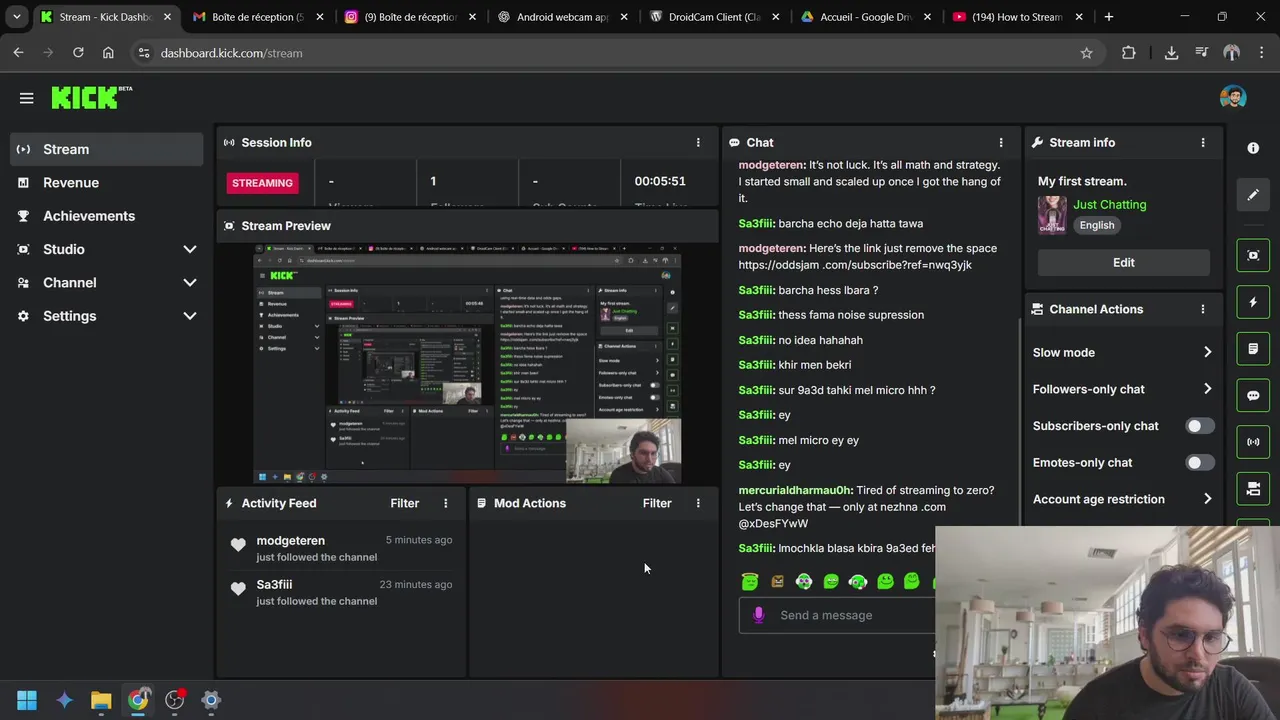1280x720 pixels.
Task: Click the English language tag
Action: pos(1097,225)
